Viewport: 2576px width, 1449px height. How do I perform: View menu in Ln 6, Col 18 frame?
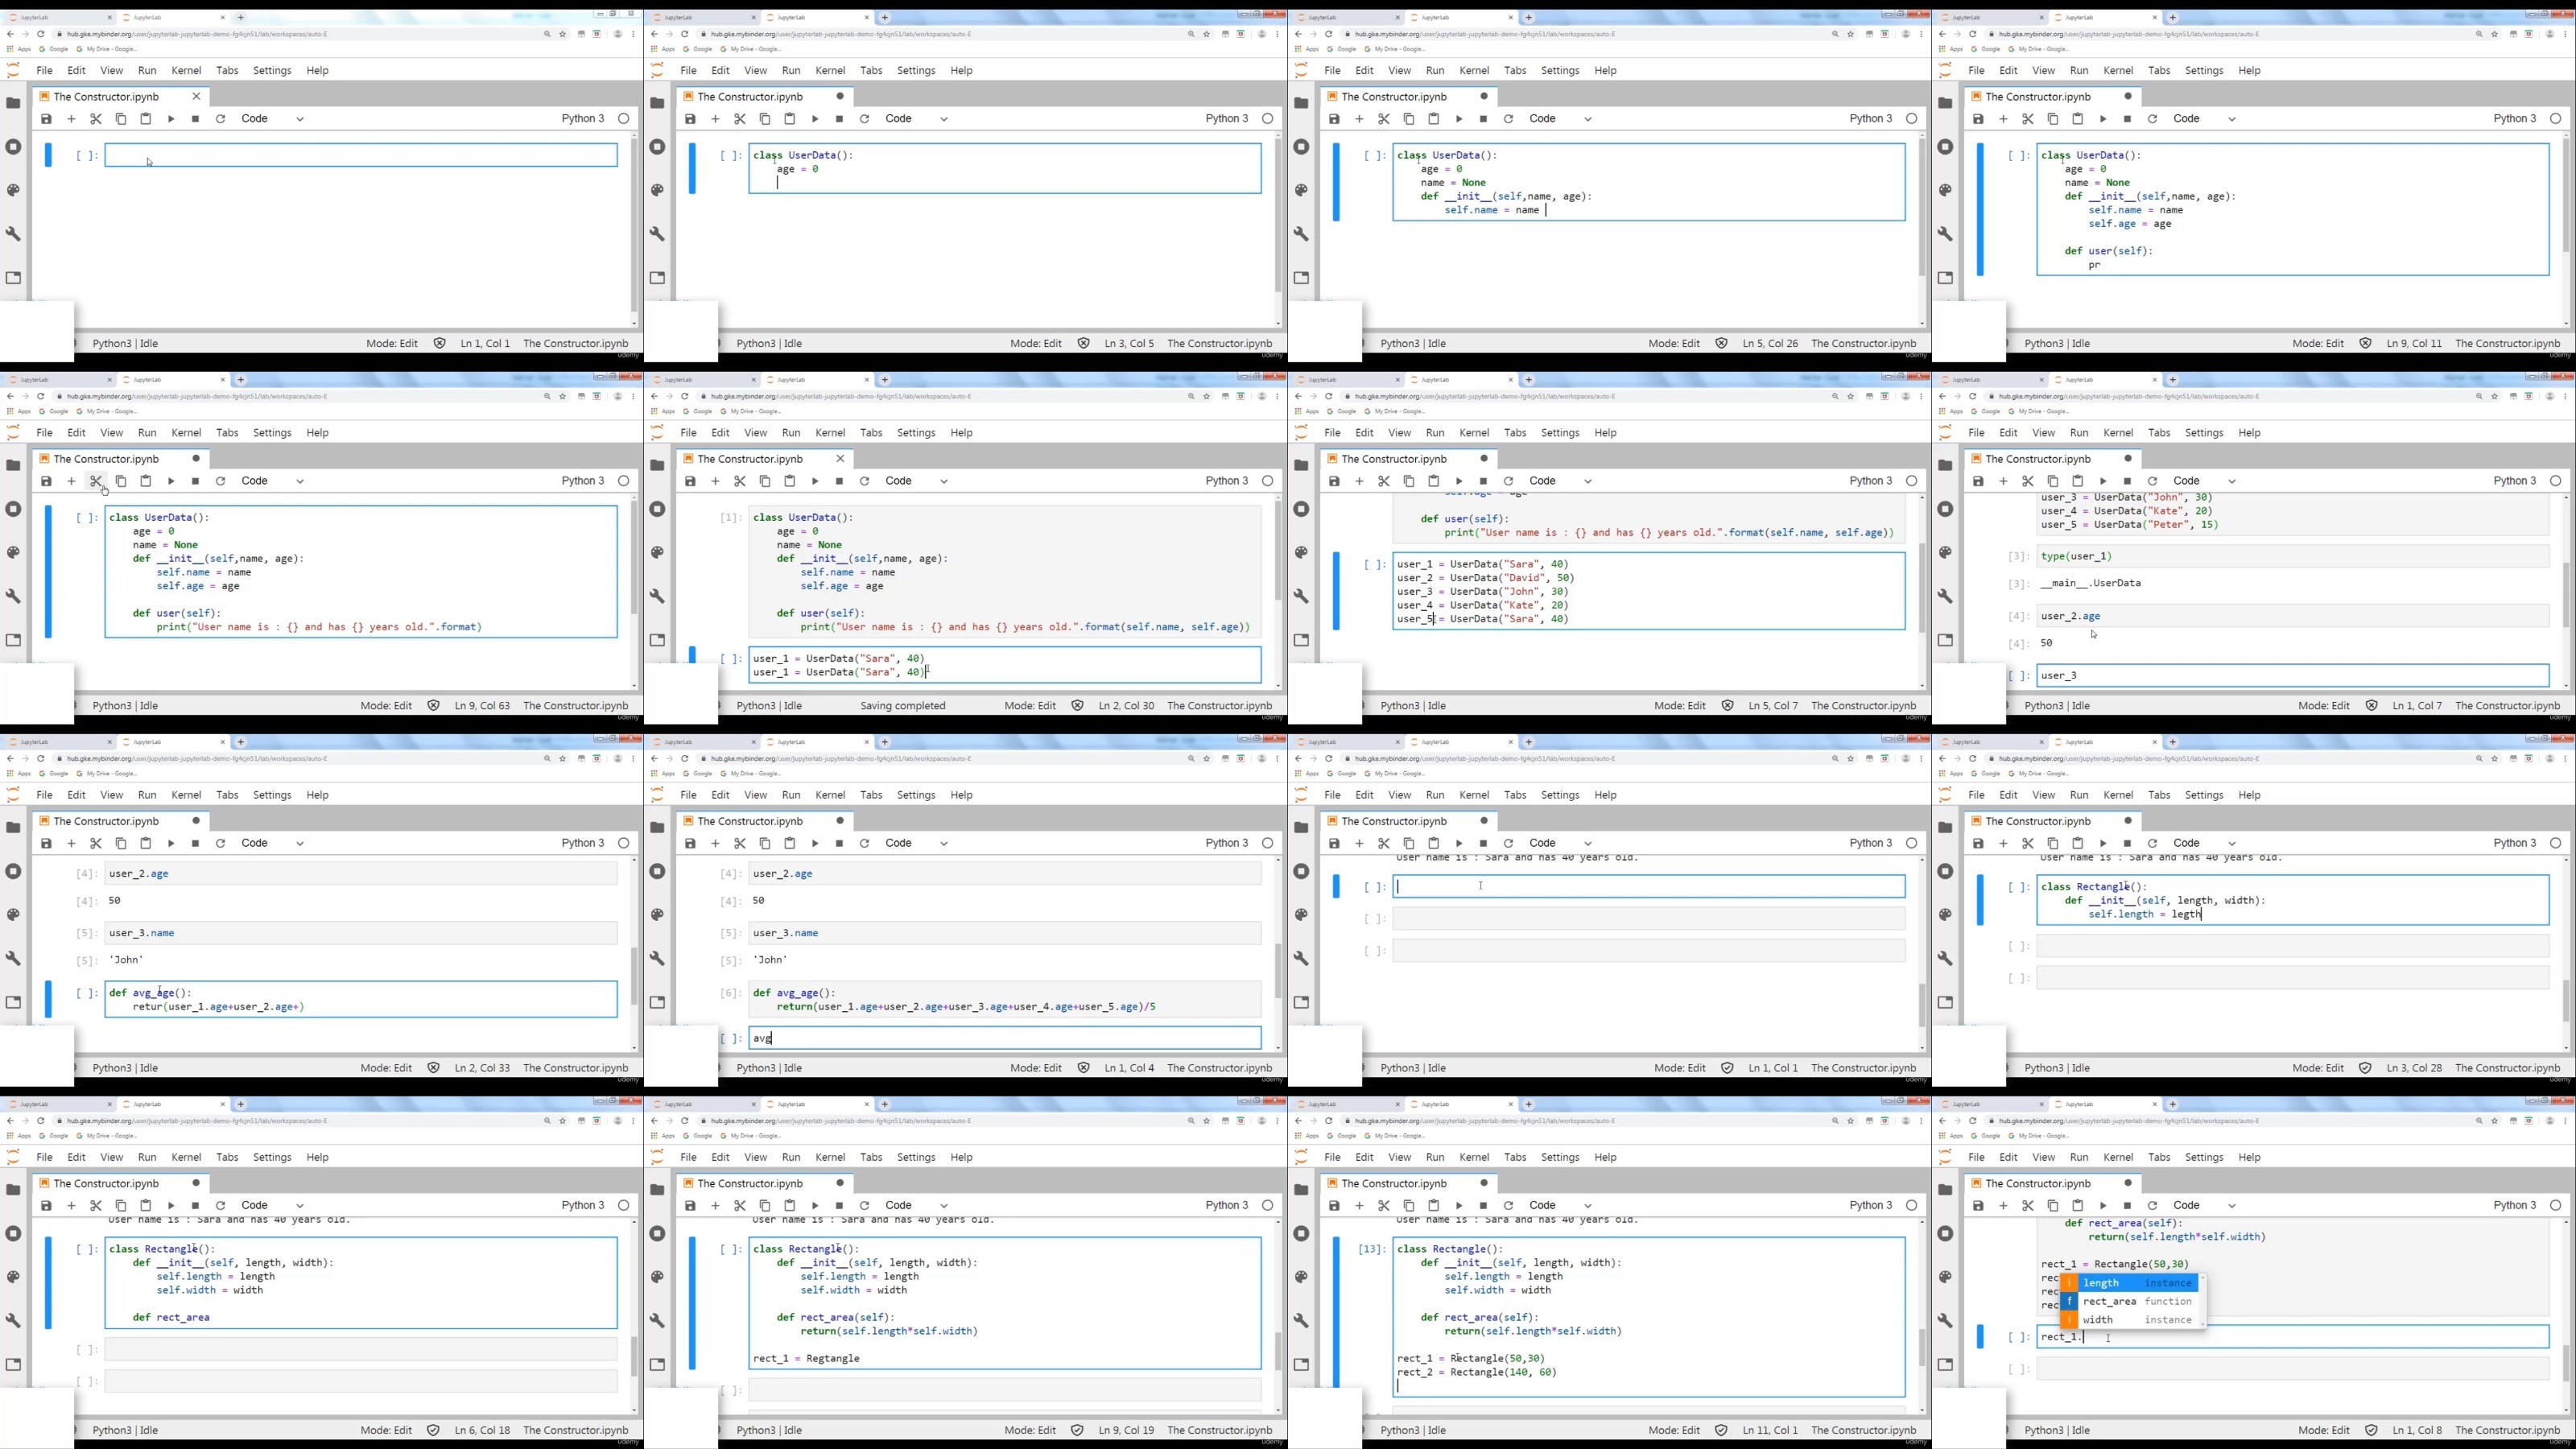coord(112,1157)
